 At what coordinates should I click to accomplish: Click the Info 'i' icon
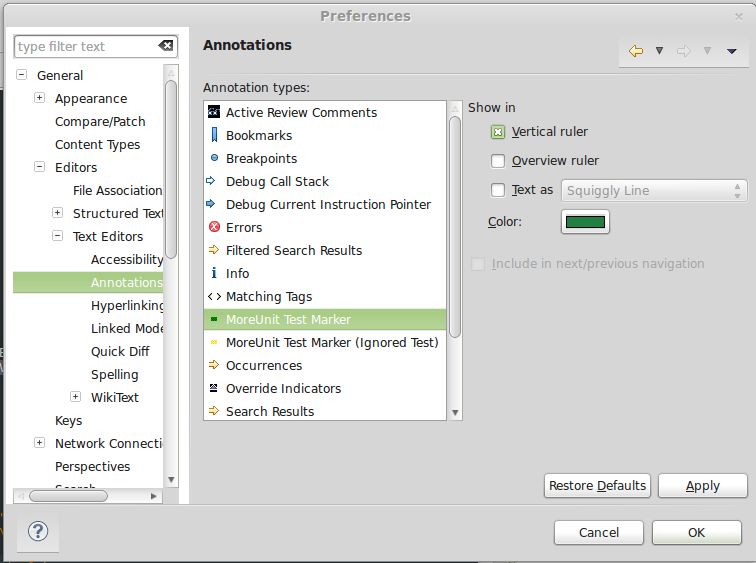click(214, 273)
